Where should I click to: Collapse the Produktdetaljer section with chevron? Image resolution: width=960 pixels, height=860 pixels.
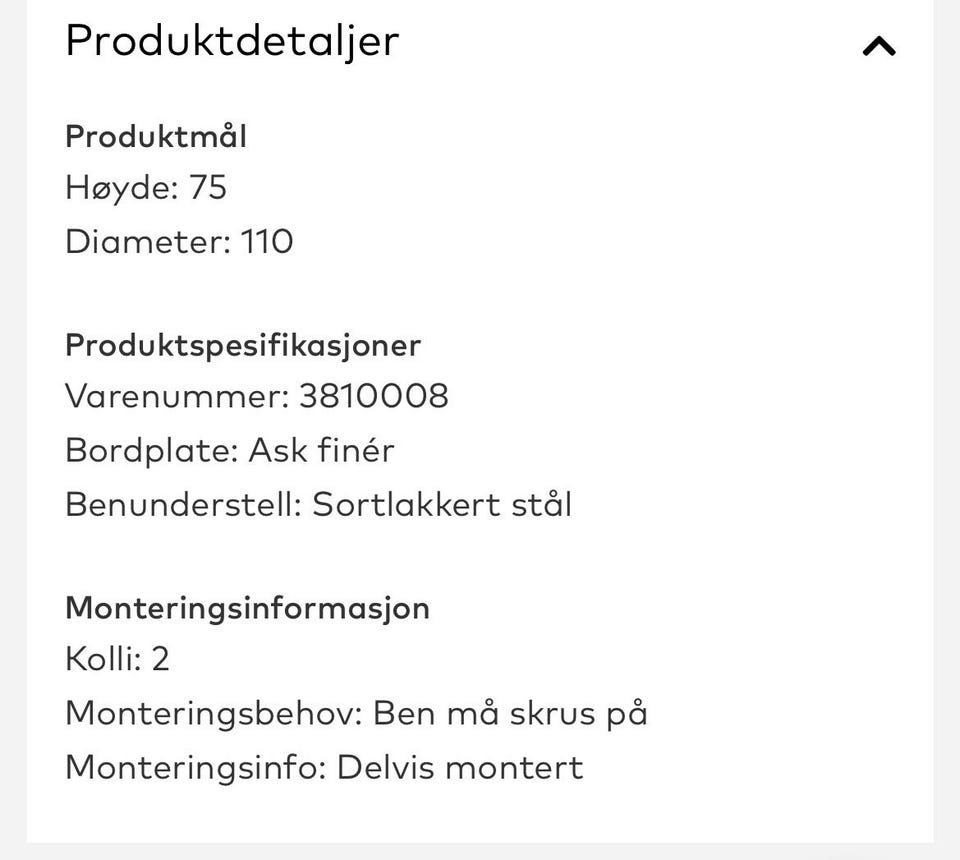pos(879,46)
